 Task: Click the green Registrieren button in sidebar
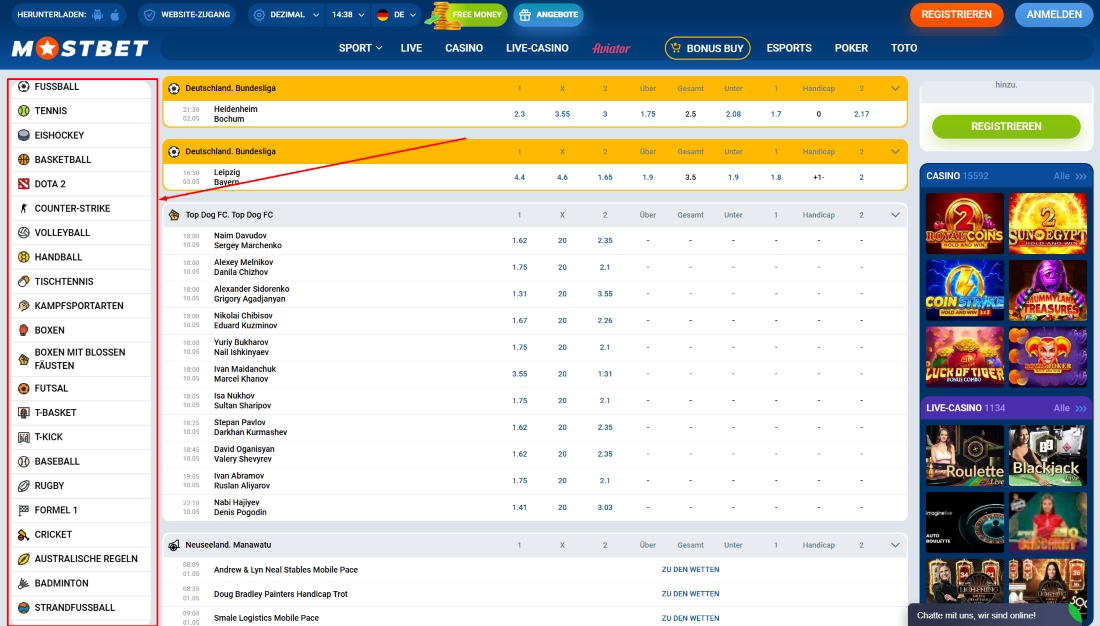click(x=1006, y=126)
